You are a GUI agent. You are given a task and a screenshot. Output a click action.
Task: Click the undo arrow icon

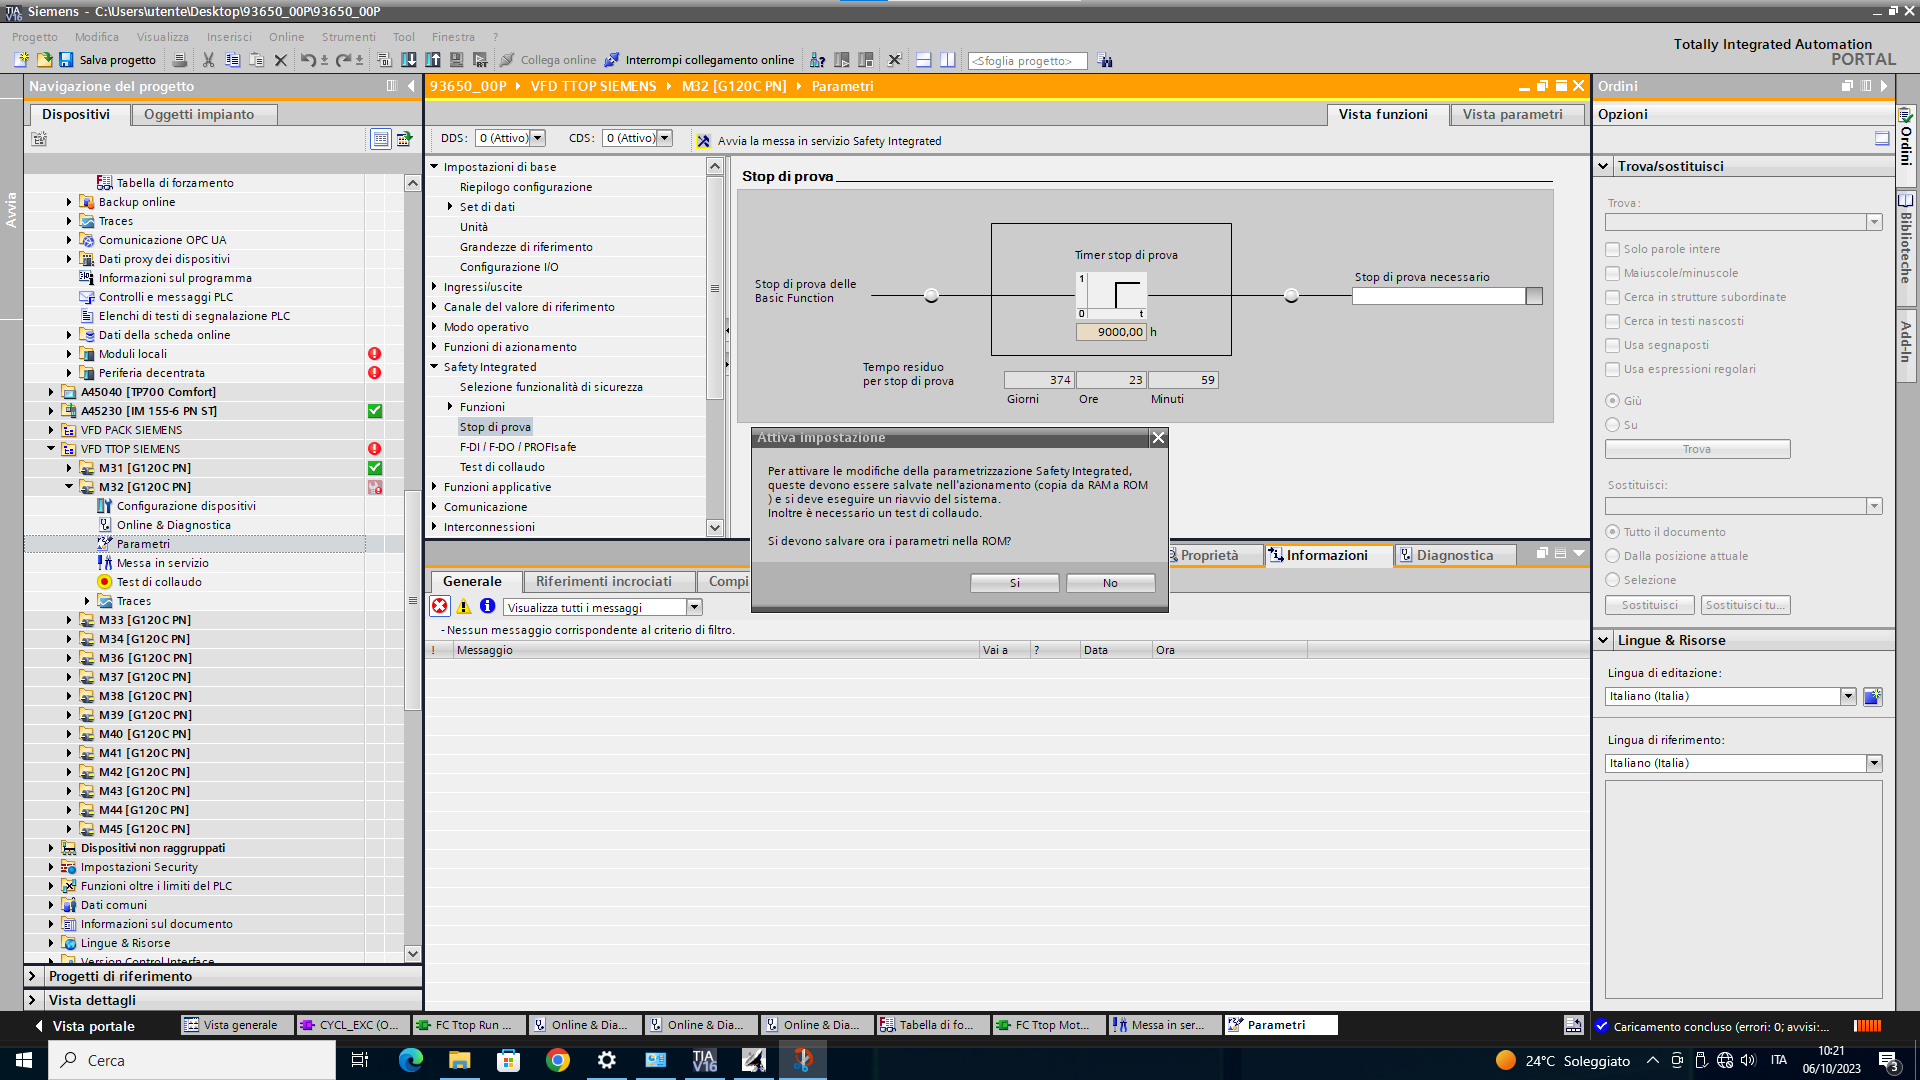pos(308,60)
